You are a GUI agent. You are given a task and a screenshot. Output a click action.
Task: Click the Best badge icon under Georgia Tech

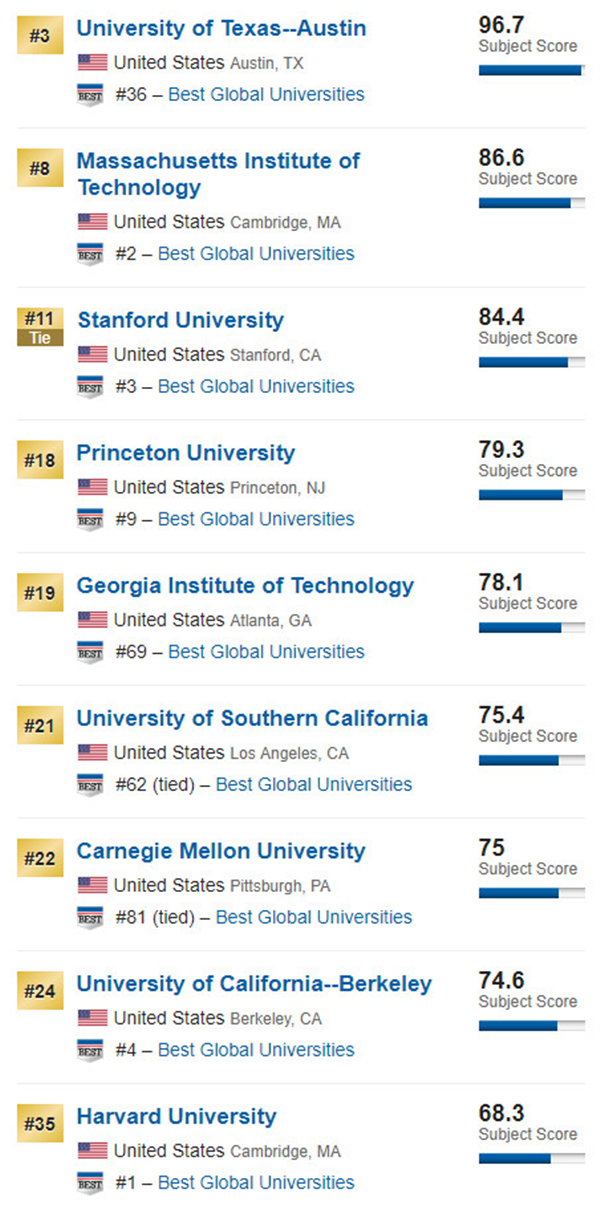(x=90, y=652)
